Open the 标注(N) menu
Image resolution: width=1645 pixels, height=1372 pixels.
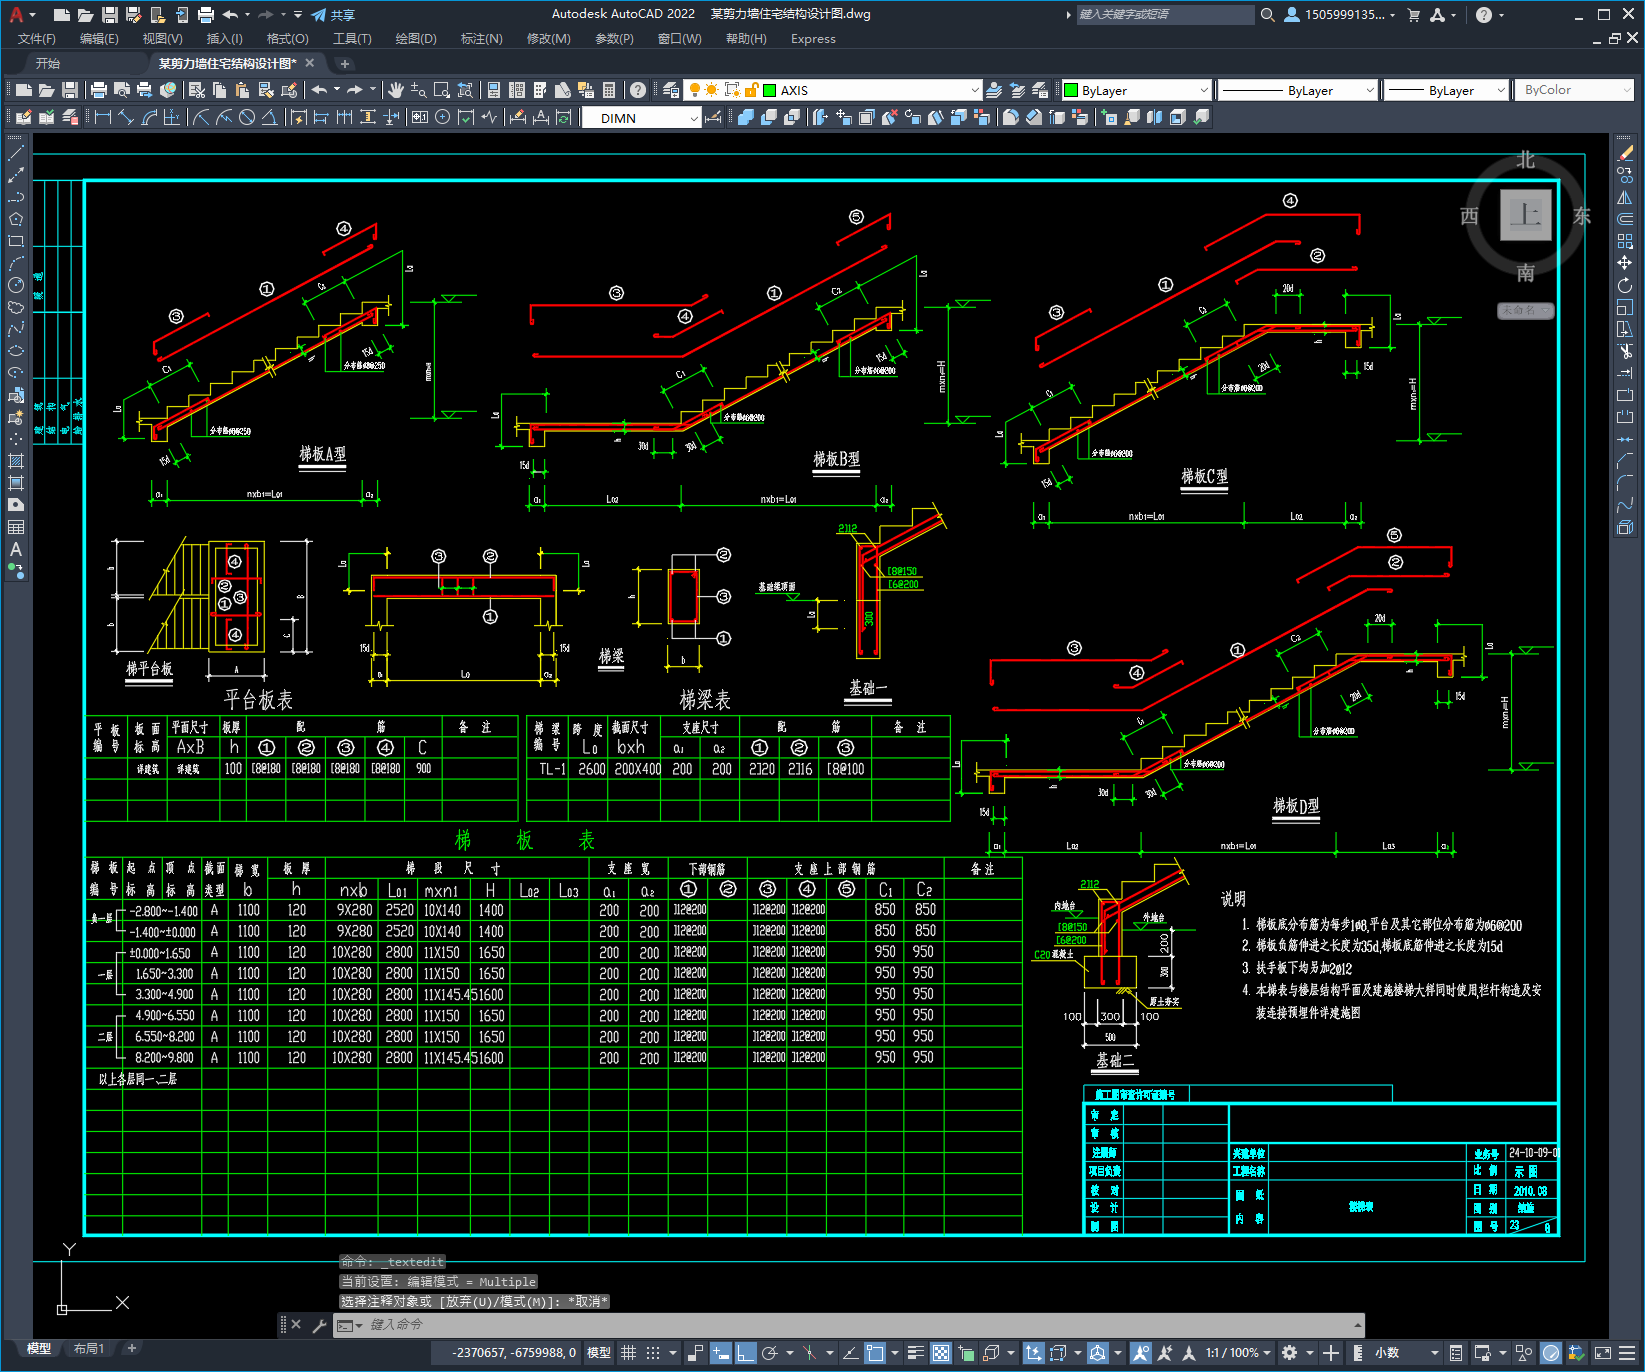click(481, 39)
